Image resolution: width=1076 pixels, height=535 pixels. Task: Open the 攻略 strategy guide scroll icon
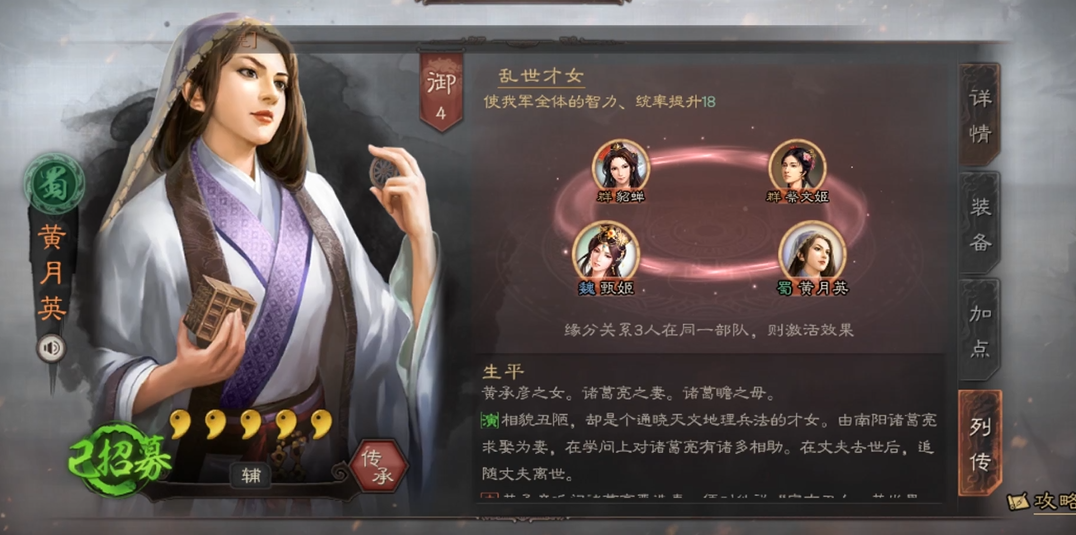click(1040, 501)
